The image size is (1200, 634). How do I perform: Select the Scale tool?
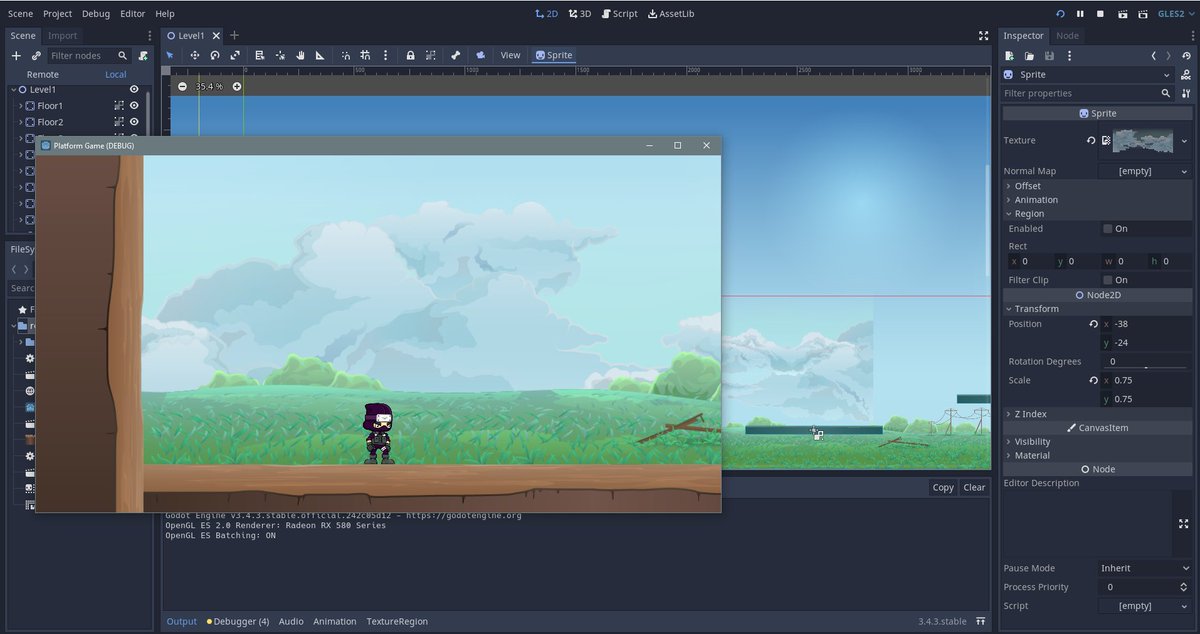tap(234, 55)
